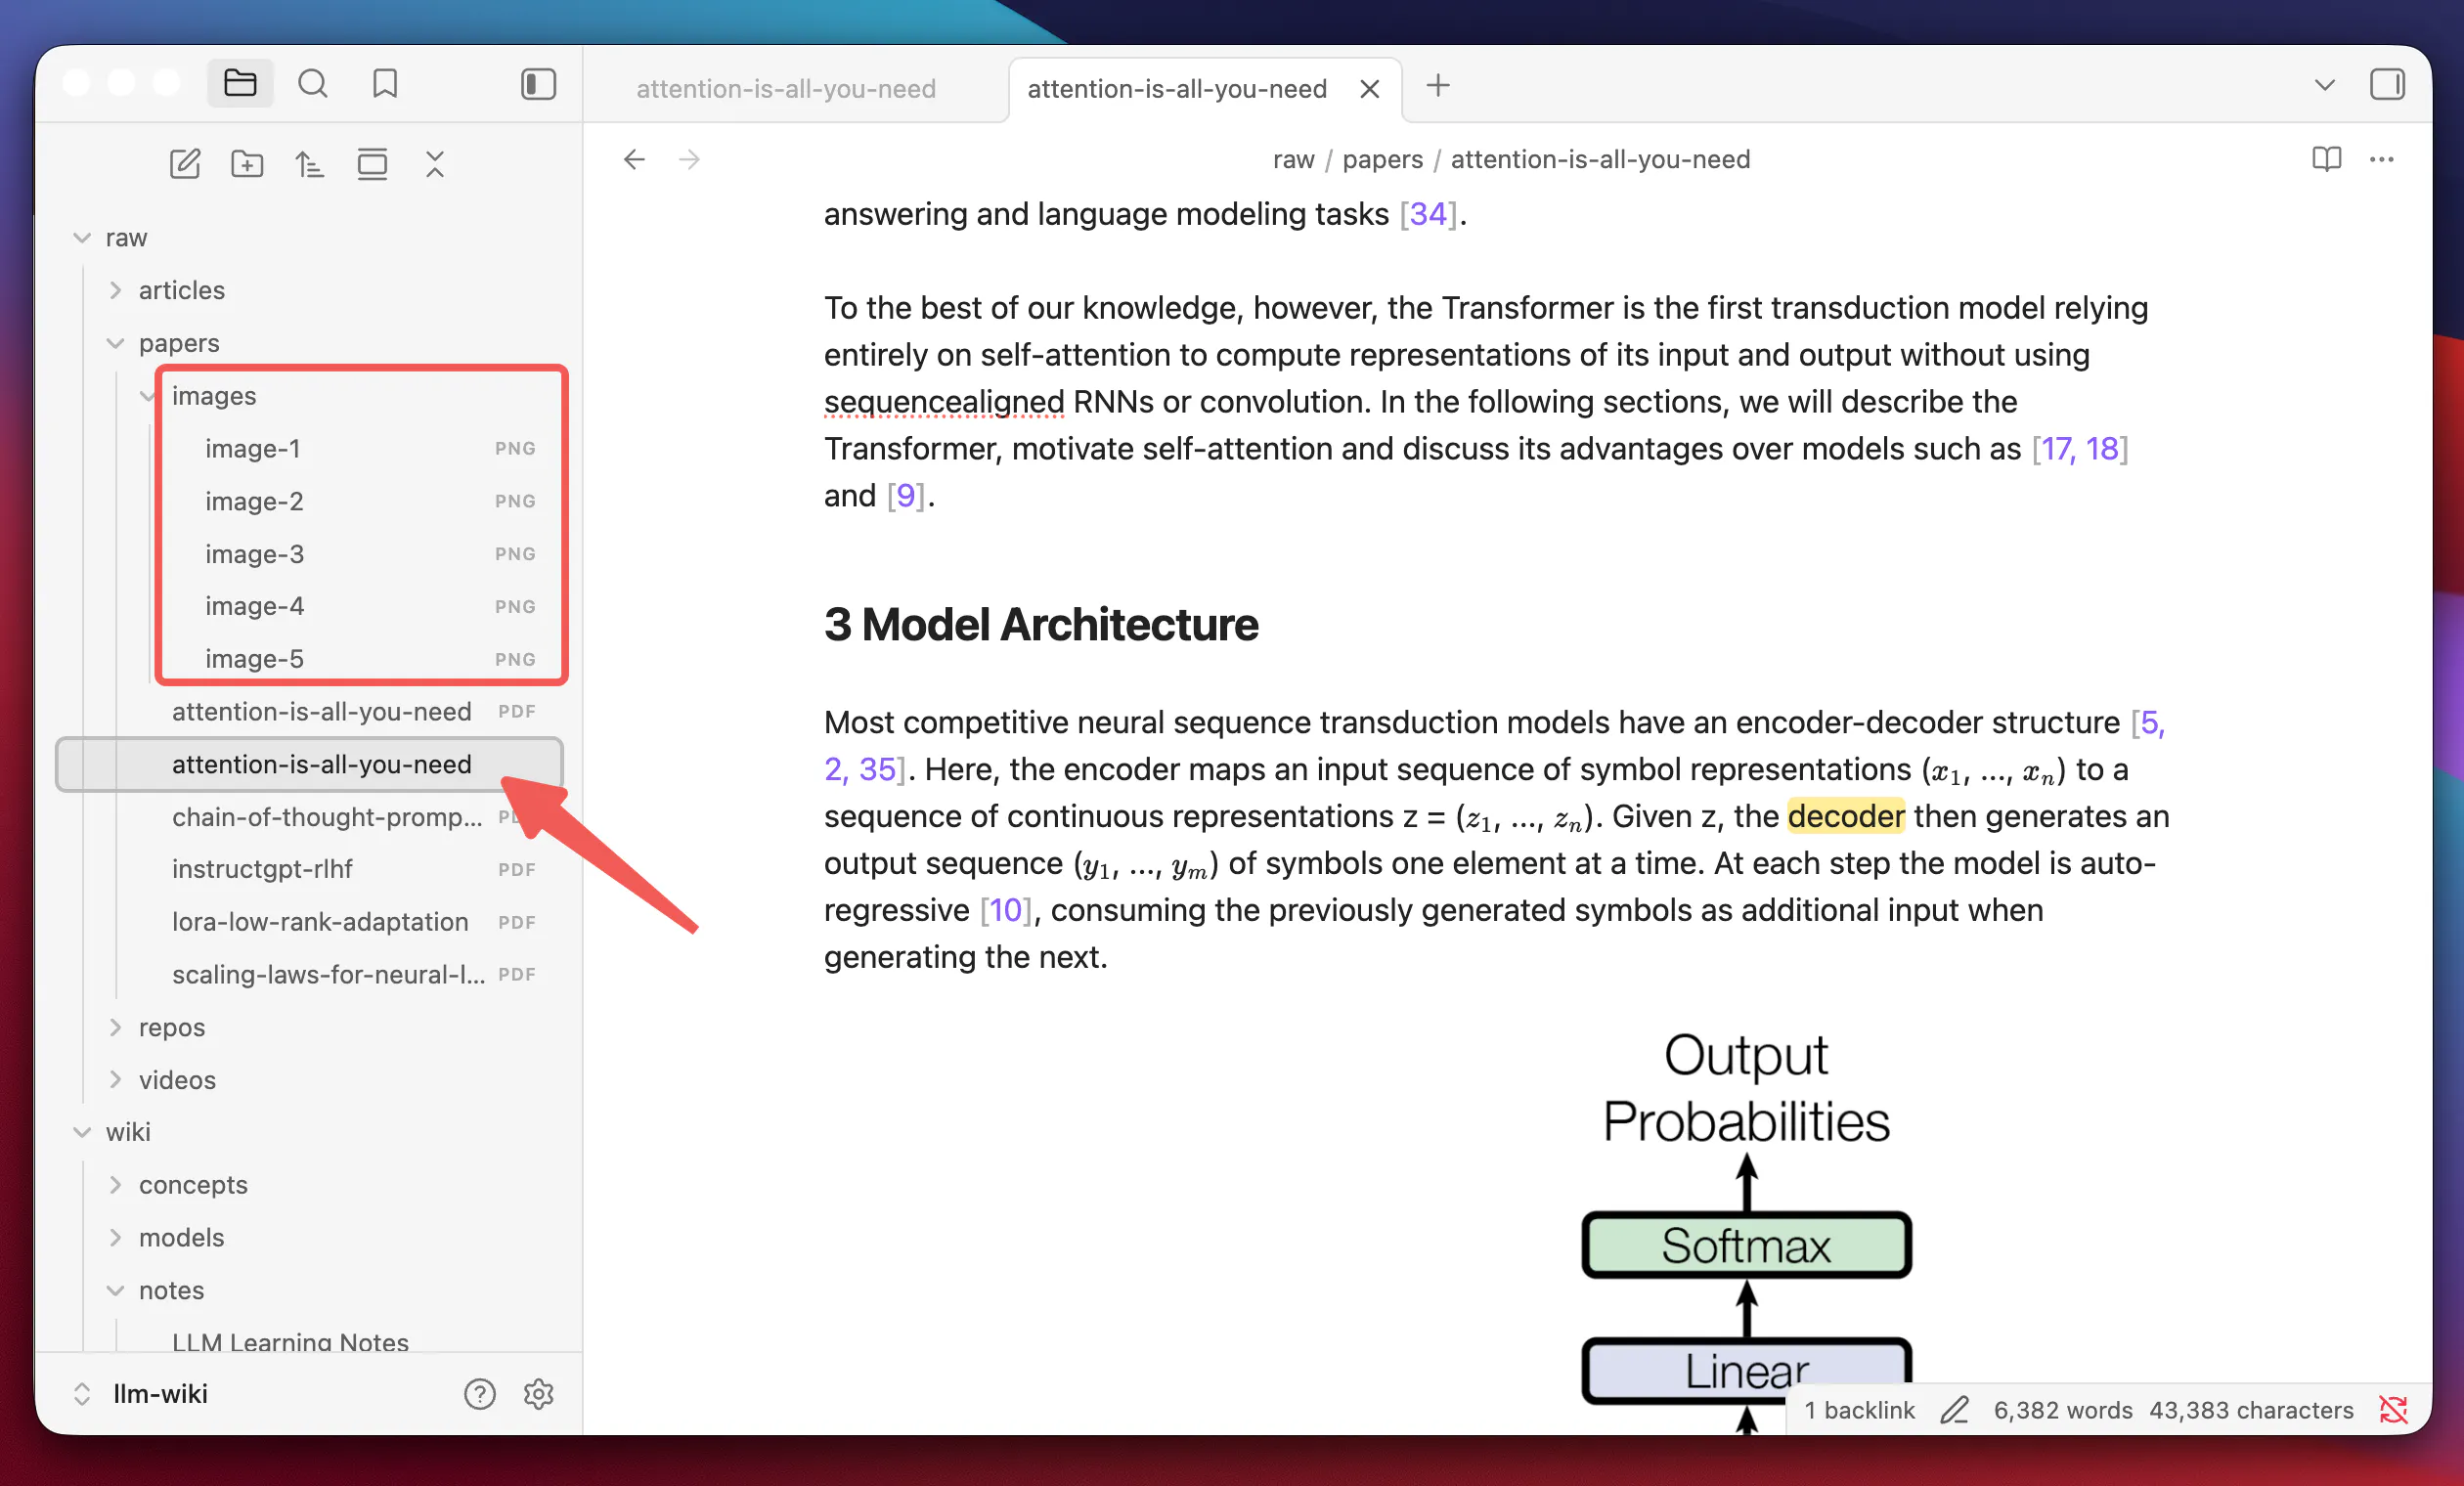Switch to the first attention-is-all-you-need tab

coord(786,89)
